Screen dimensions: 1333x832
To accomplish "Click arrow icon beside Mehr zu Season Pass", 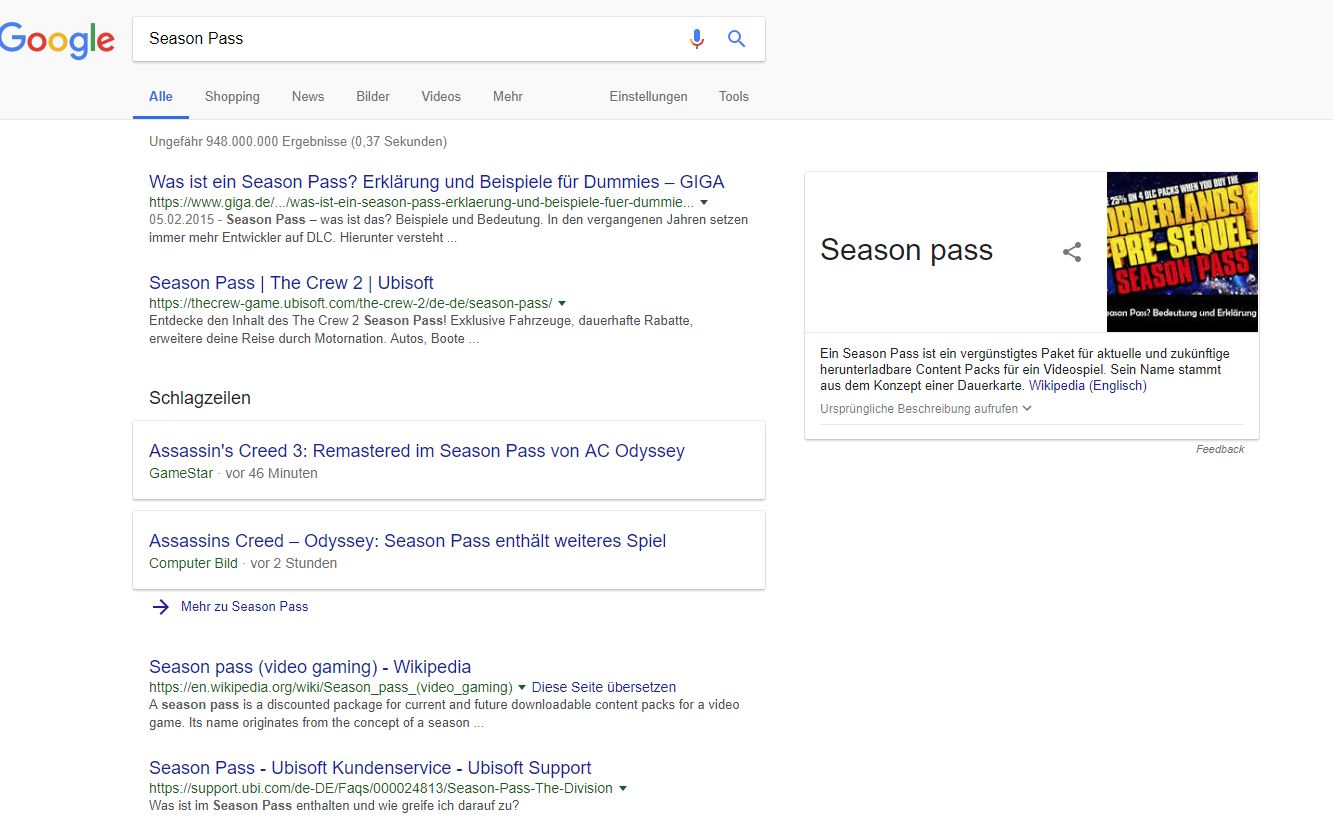I will (x=160, y=606).
